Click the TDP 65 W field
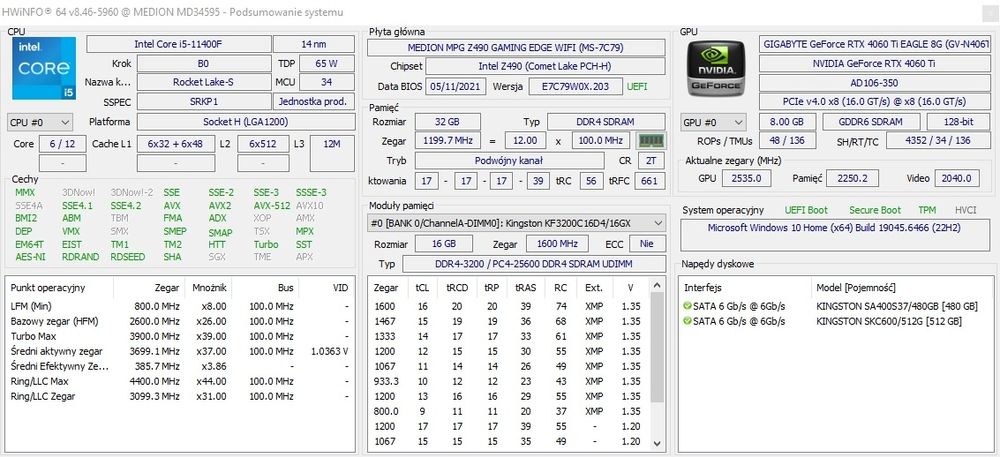The height and width of the screenshot is (457, 1000). pos(327,64)
